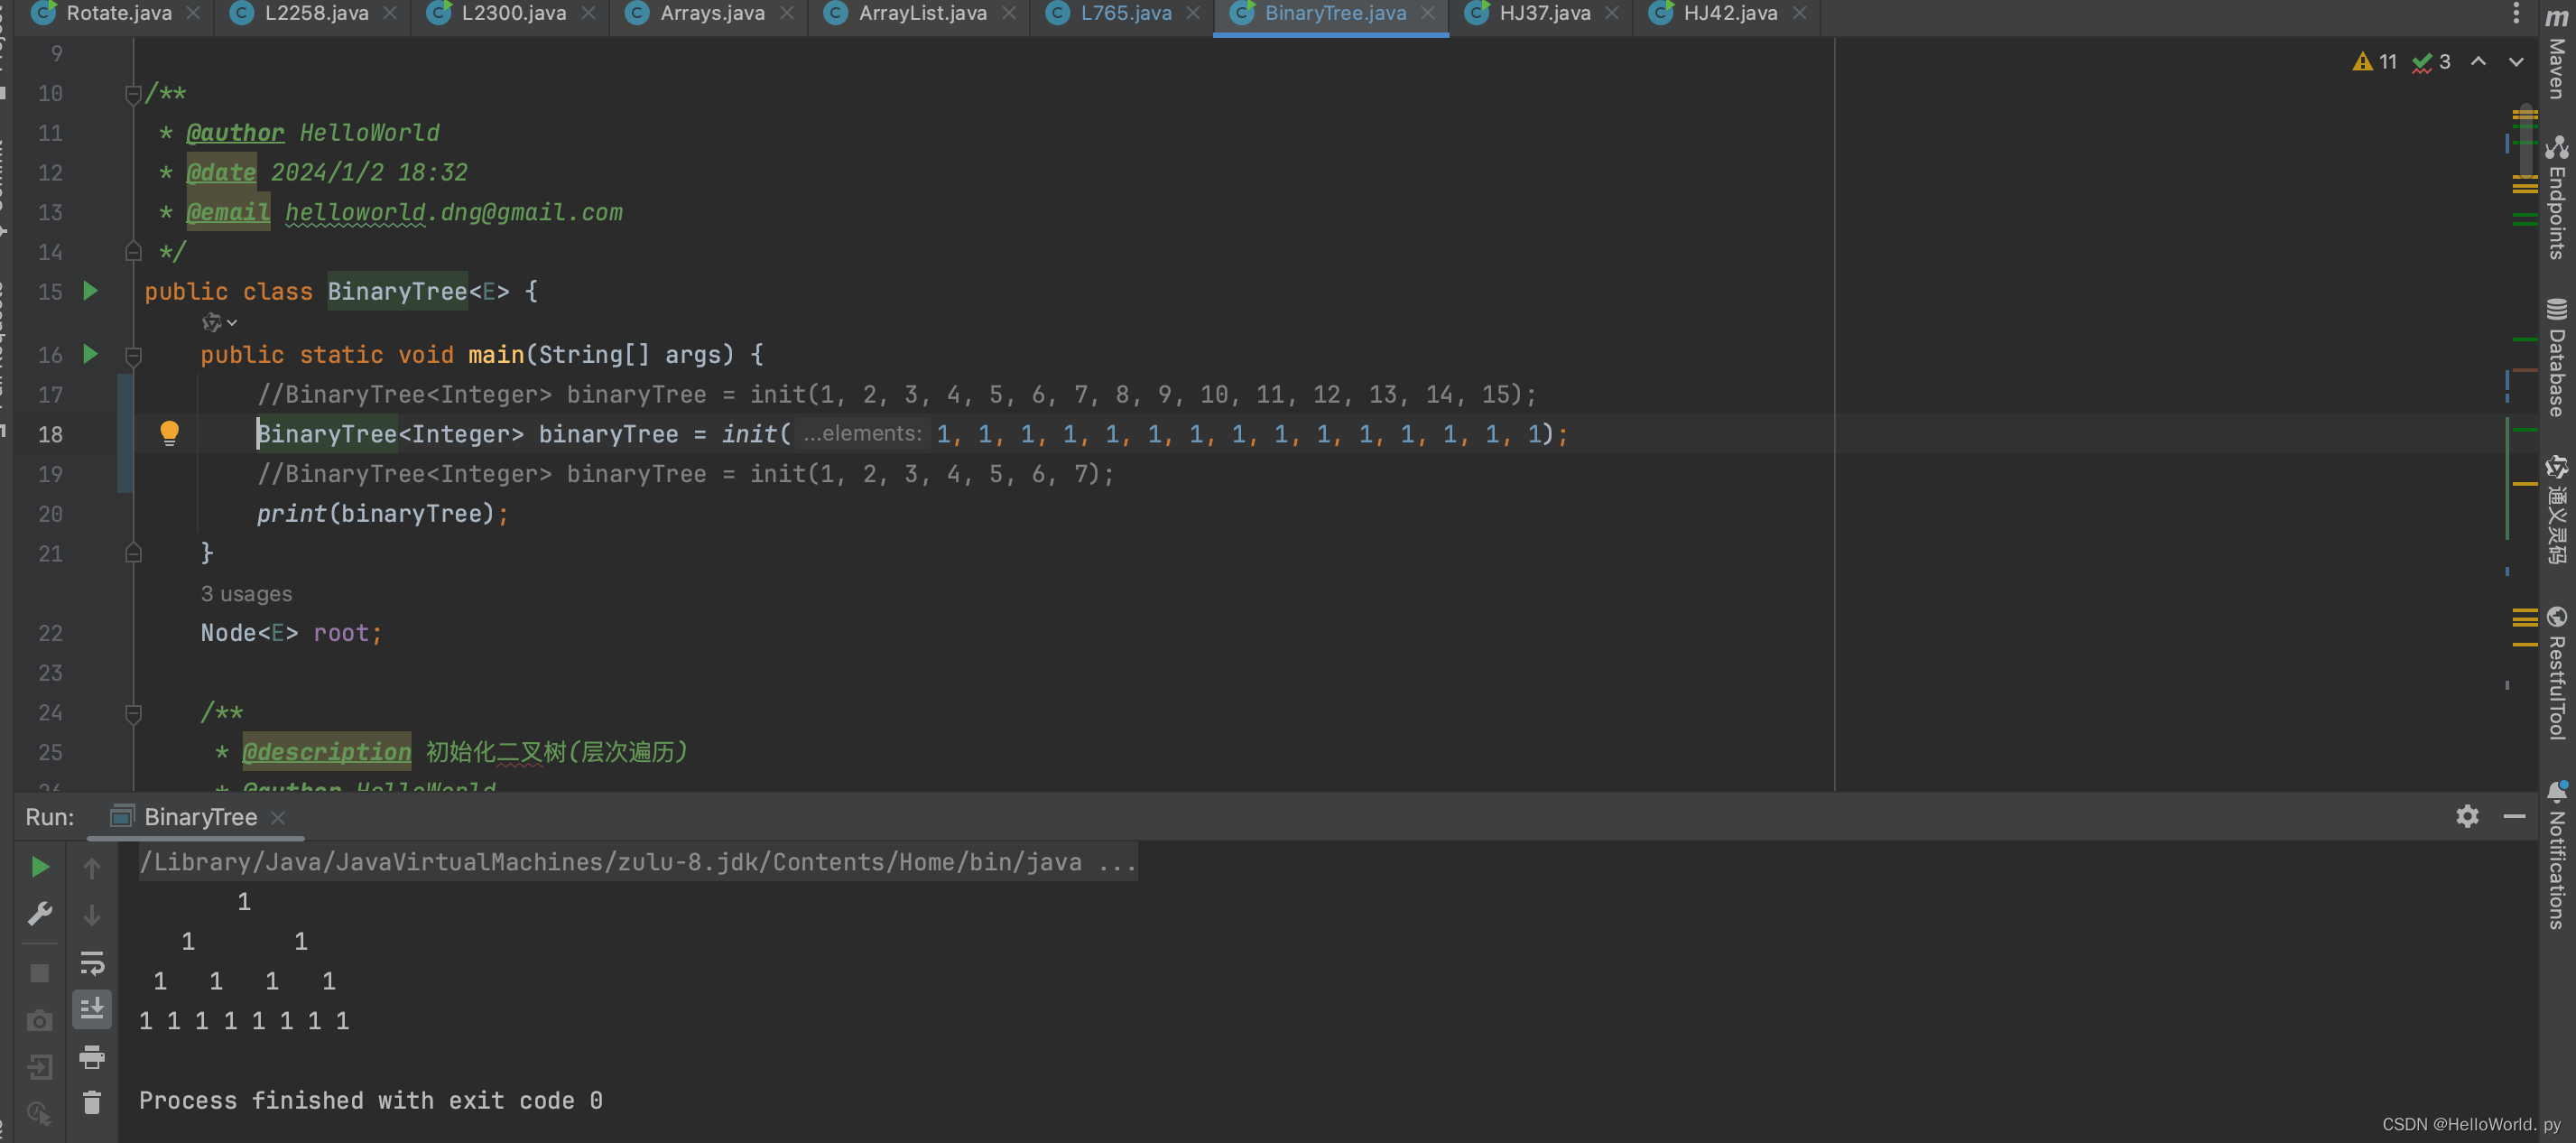Open the L765.java editor tab
The height and width of the screenshot is (1143, 2576).
coord(1125,13)
